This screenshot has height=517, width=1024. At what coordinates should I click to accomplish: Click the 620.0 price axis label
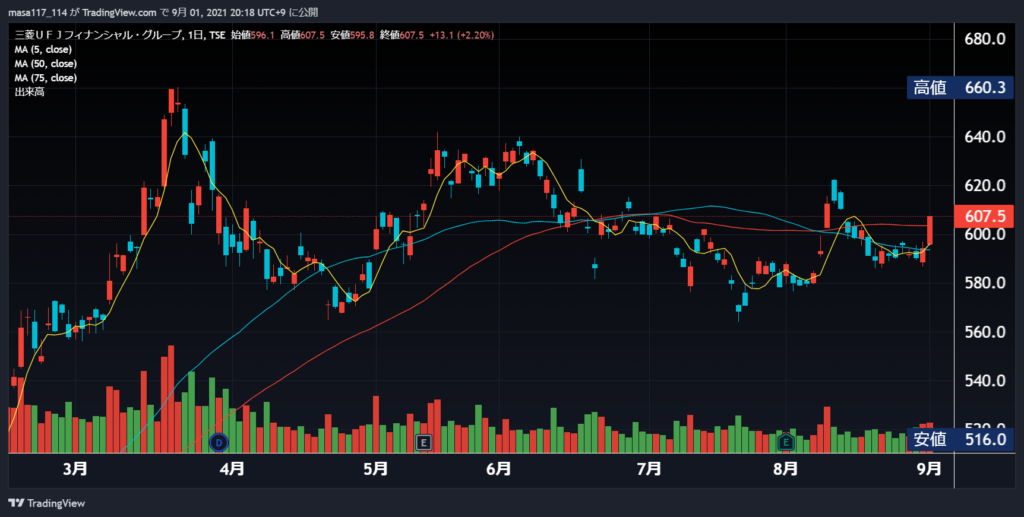click(x=985, y=186)
